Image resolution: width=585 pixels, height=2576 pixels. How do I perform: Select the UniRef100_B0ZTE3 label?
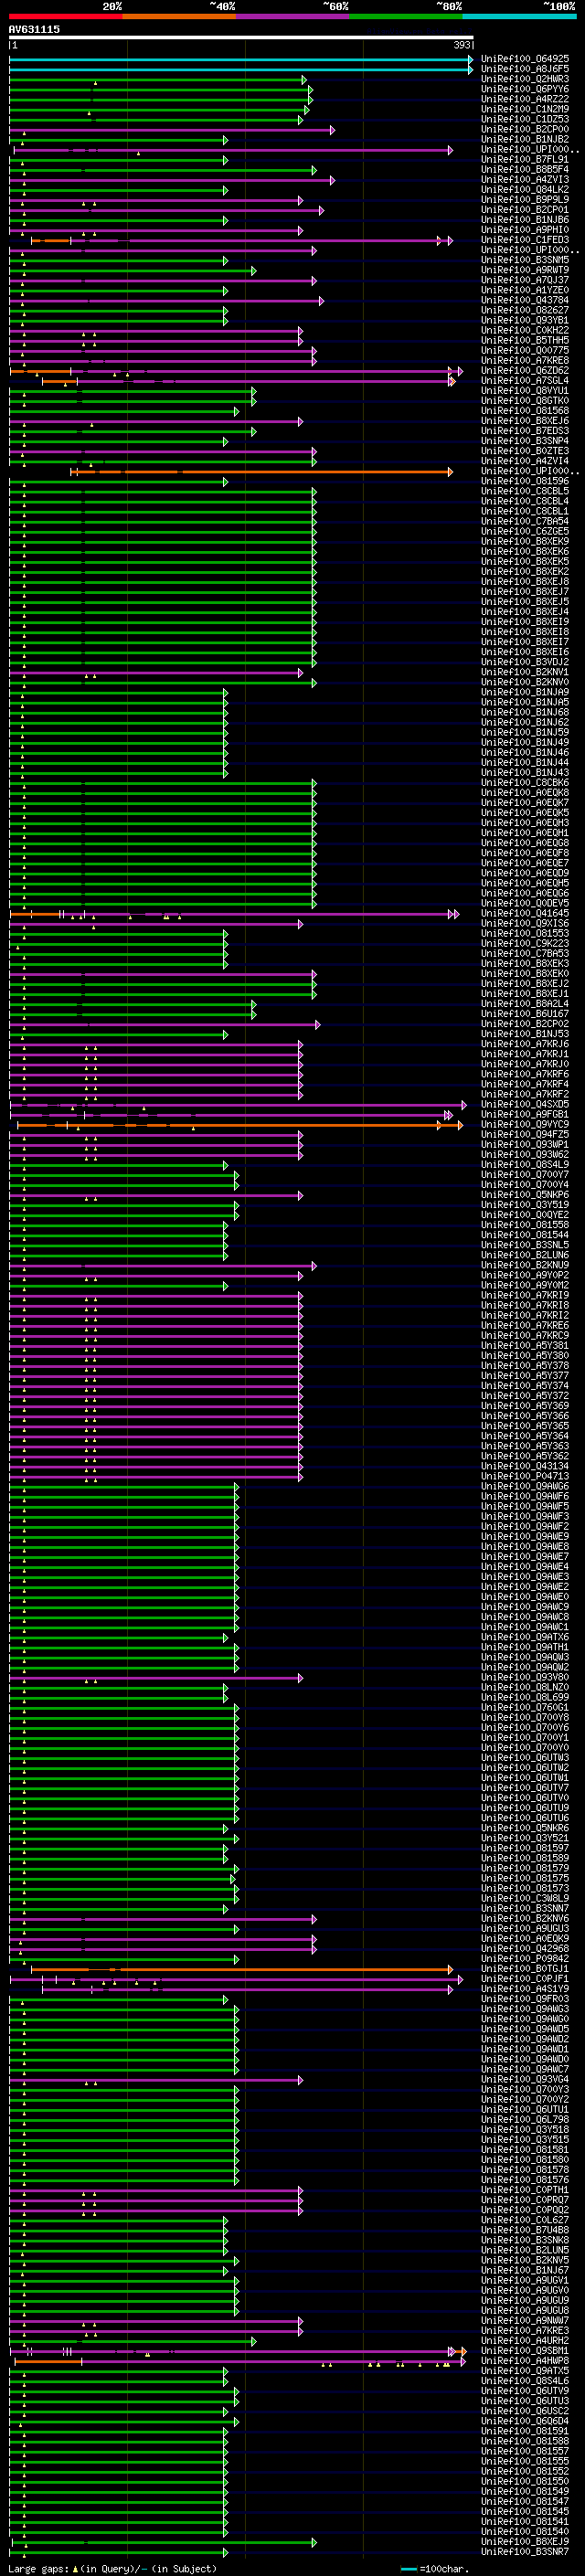525,451
